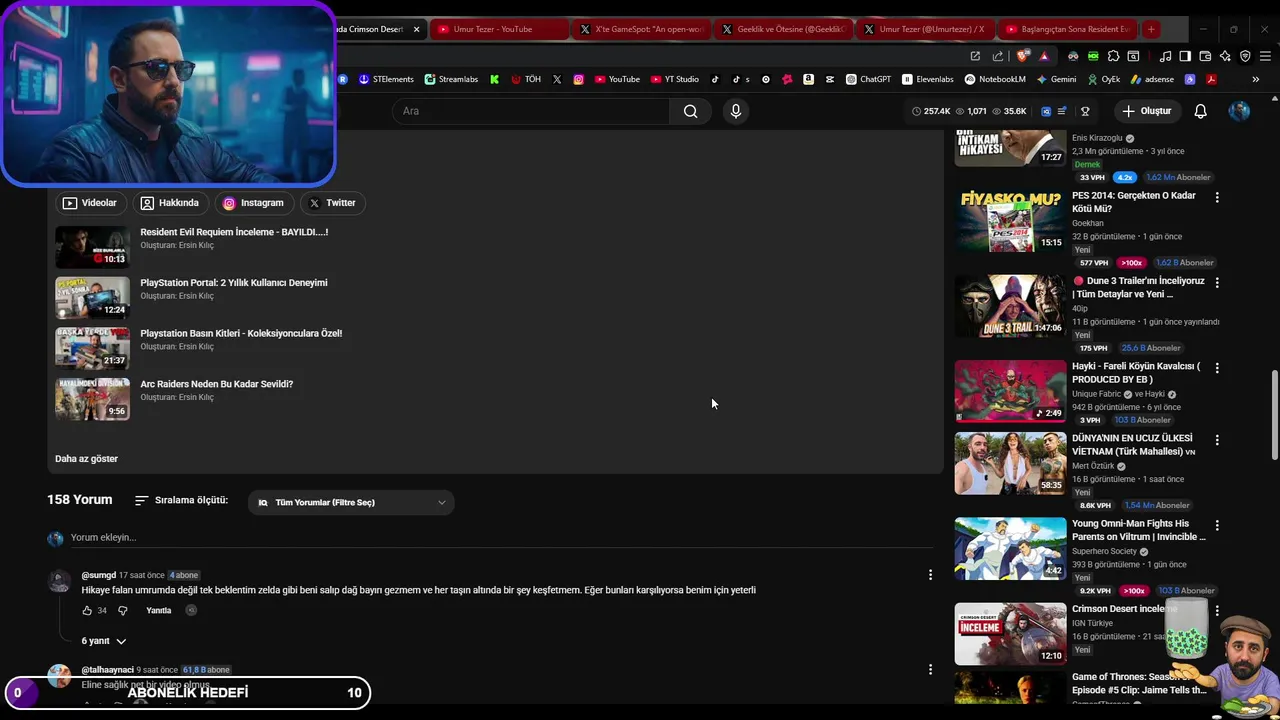1280x720 pixels.
Task: Open Brave Leo AI sparkle icon
Action: click(1225, 56)
